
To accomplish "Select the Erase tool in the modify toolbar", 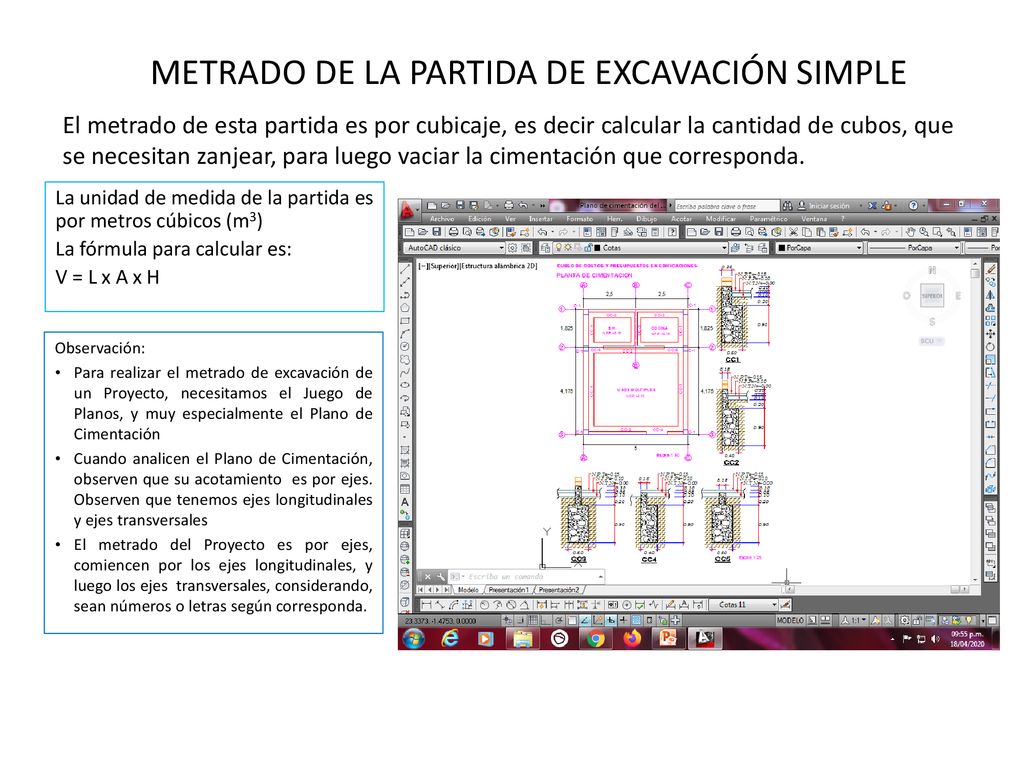I will (x=991, y=268).
